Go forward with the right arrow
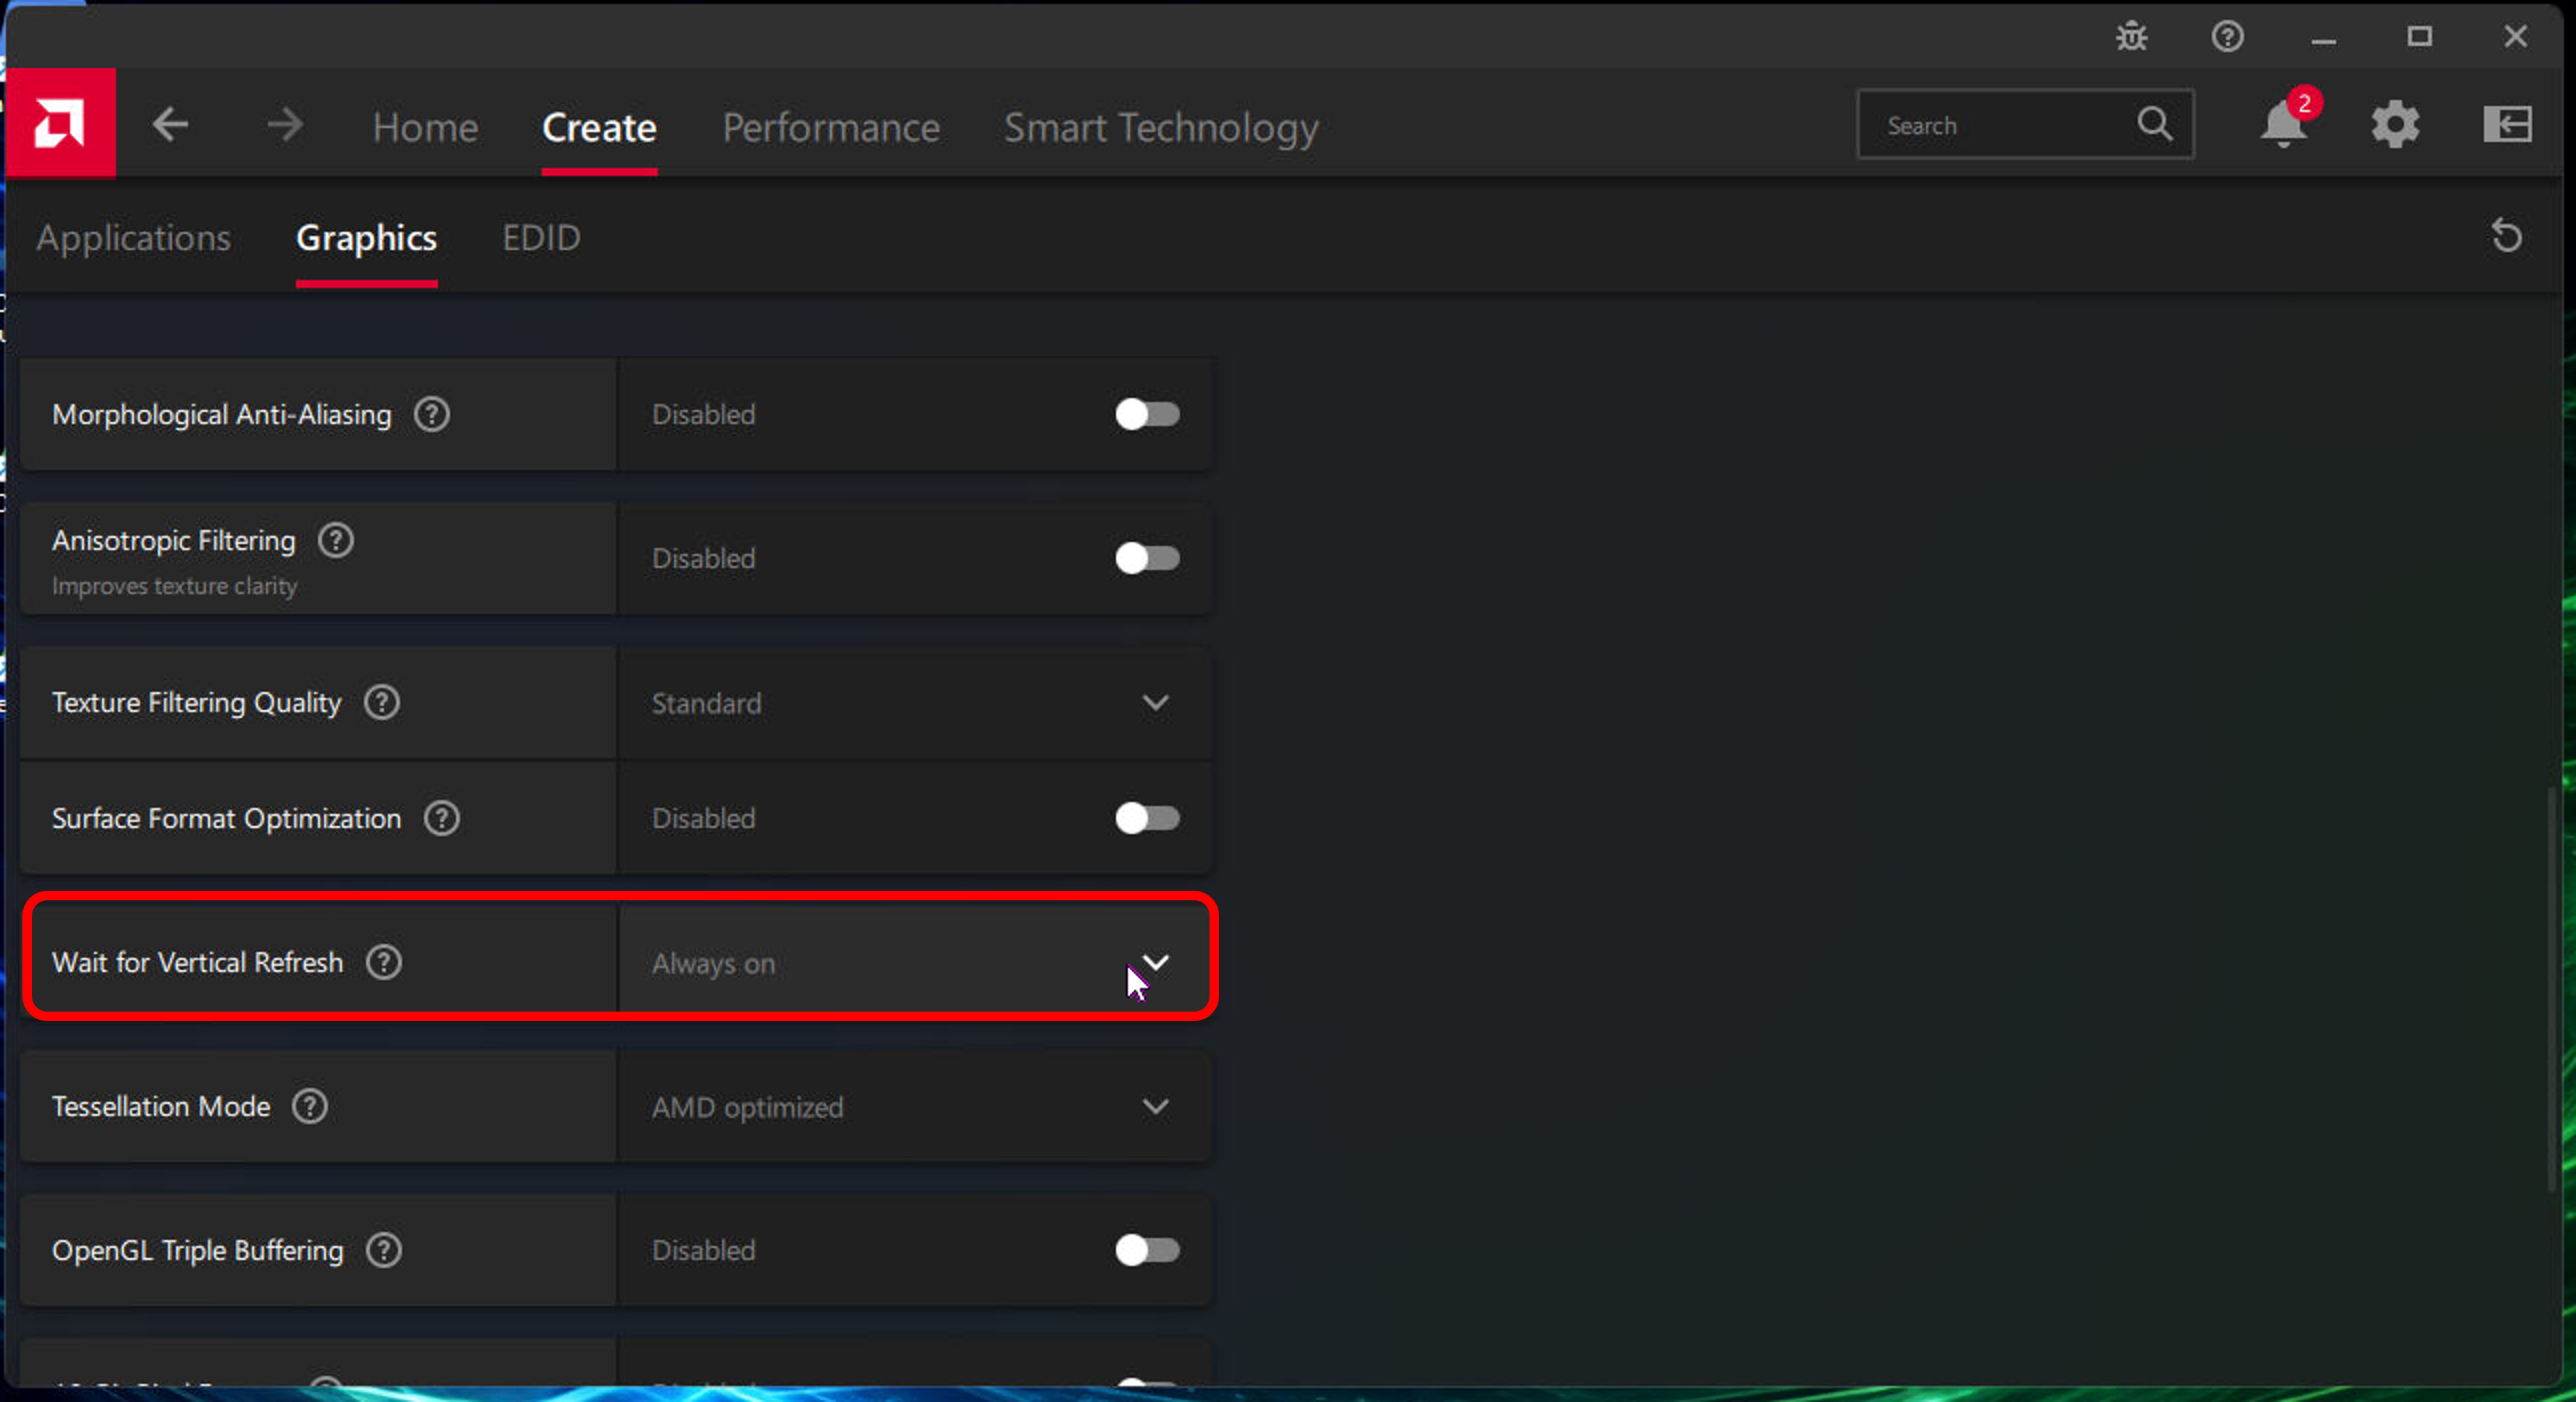 click(x=285, y=125)
